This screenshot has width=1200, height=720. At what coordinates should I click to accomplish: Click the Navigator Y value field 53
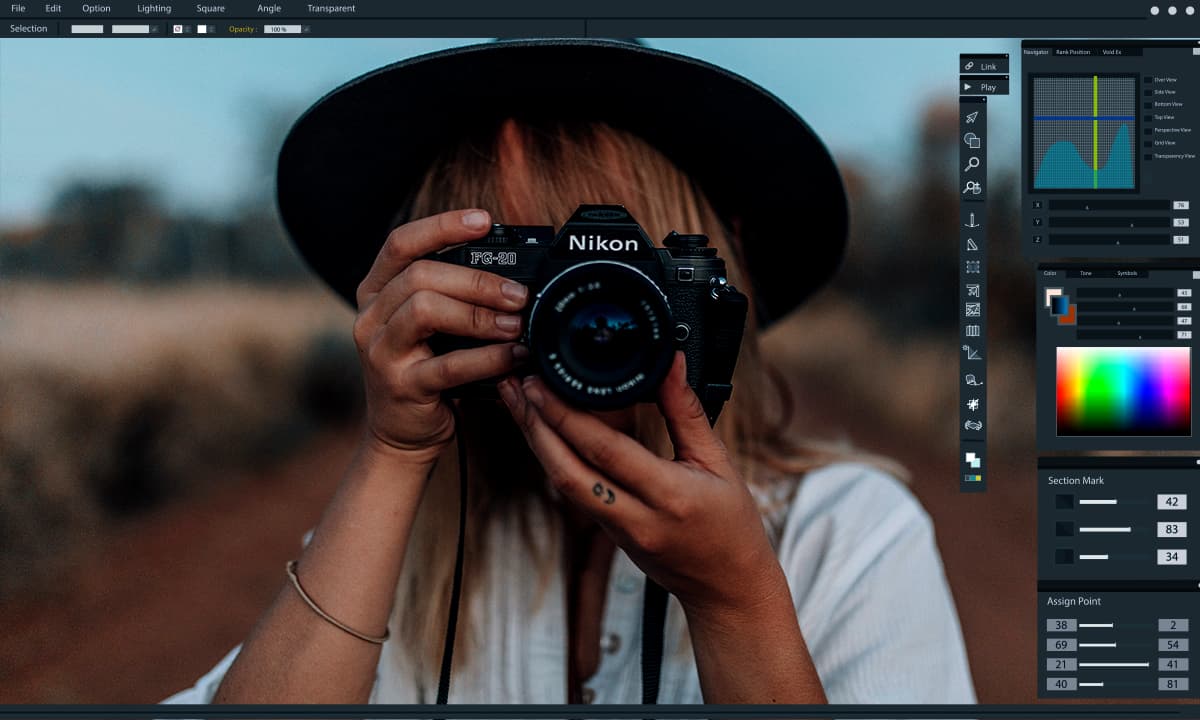point(1181,222)
